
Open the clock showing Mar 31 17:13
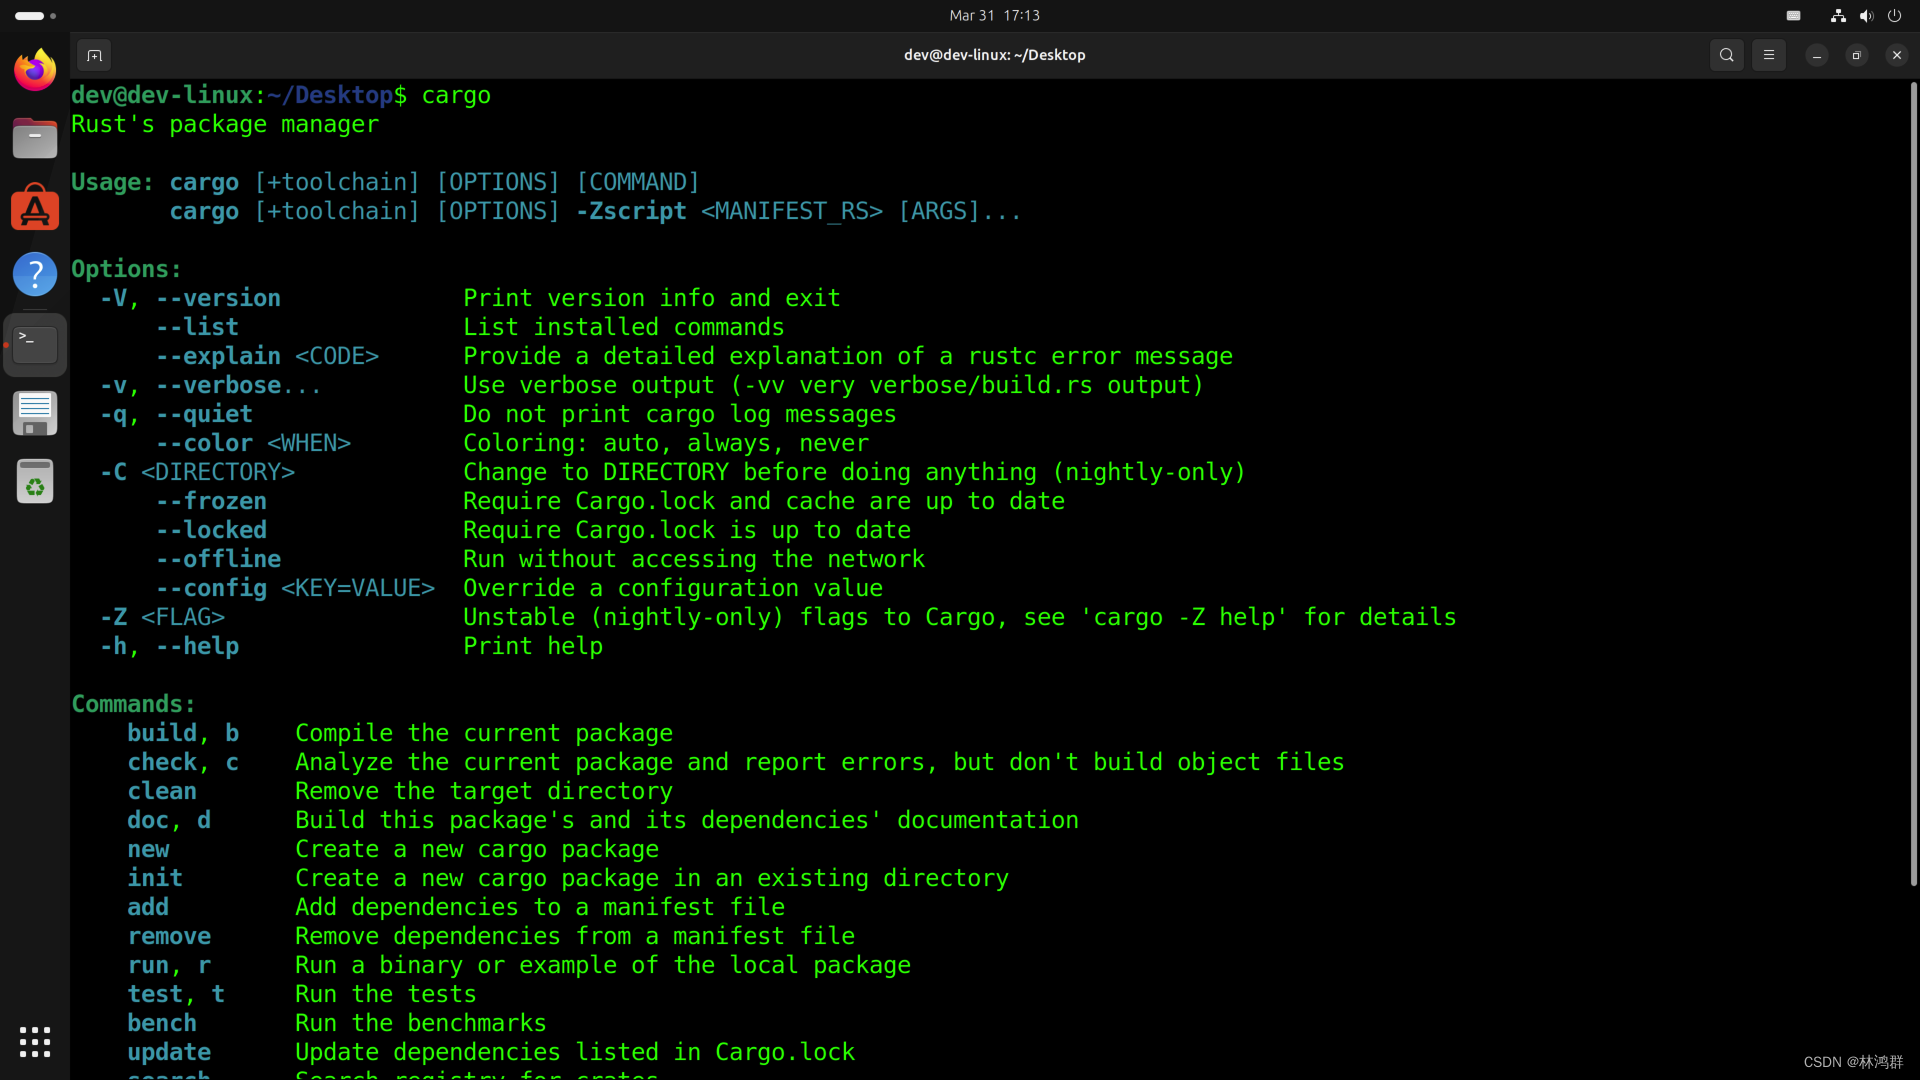point(995,15)
